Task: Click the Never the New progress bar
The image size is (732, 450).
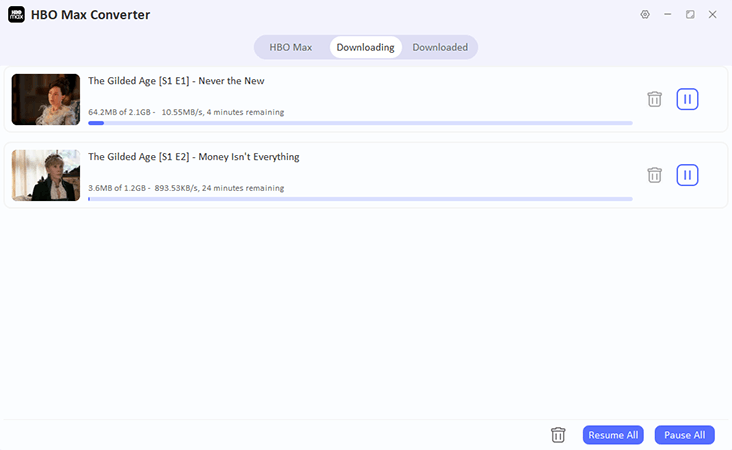Action: [x=360, y=123]
